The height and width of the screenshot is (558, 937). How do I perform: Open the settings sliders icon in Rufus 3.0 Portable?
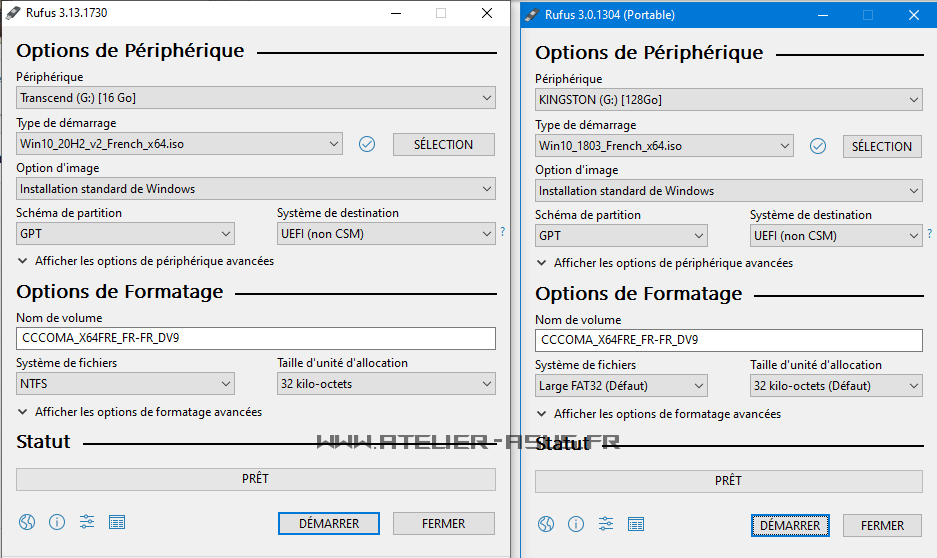click(606, 524)
